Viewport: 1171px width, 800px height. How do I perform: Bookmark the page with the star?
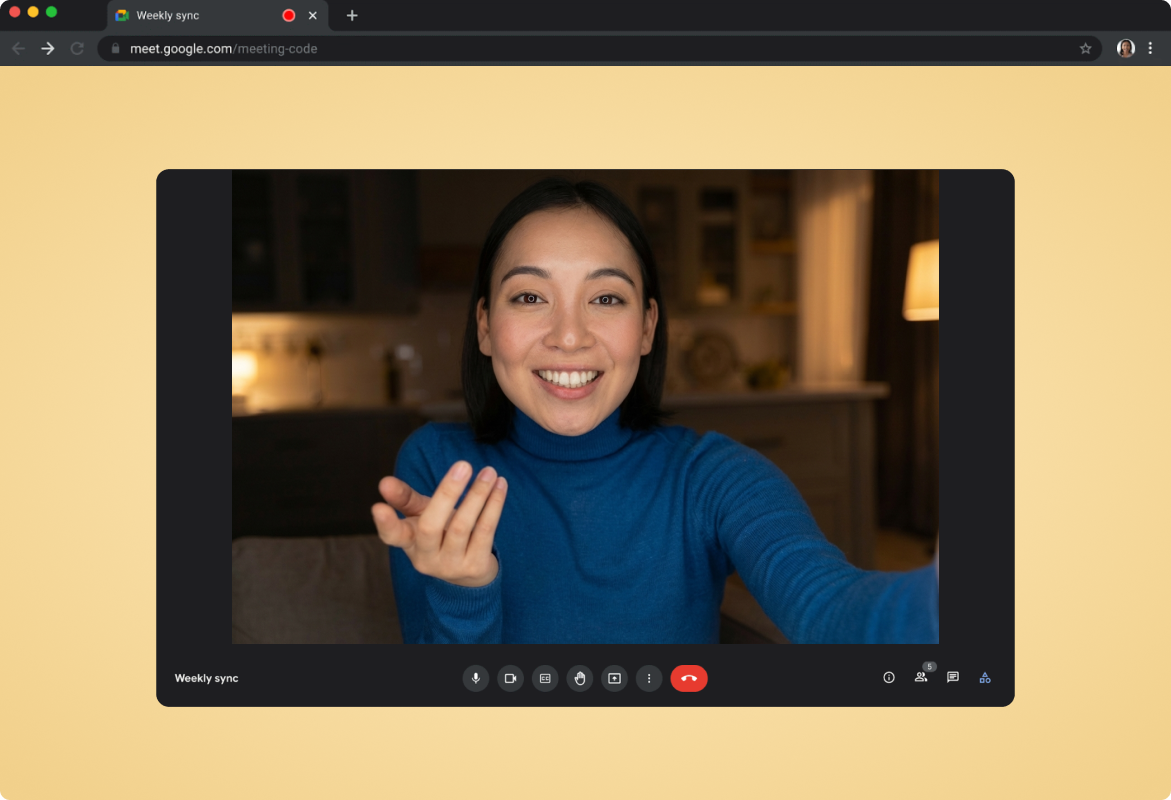pos(1086,48)
